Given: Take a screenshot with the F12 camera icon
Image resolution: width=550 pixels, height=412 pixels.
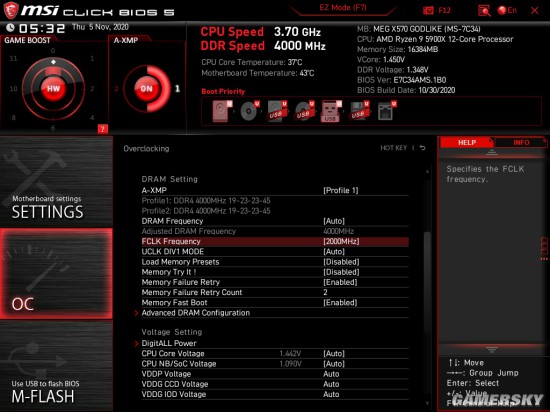Looking at the screenshot, I should [x=428, y=11].
